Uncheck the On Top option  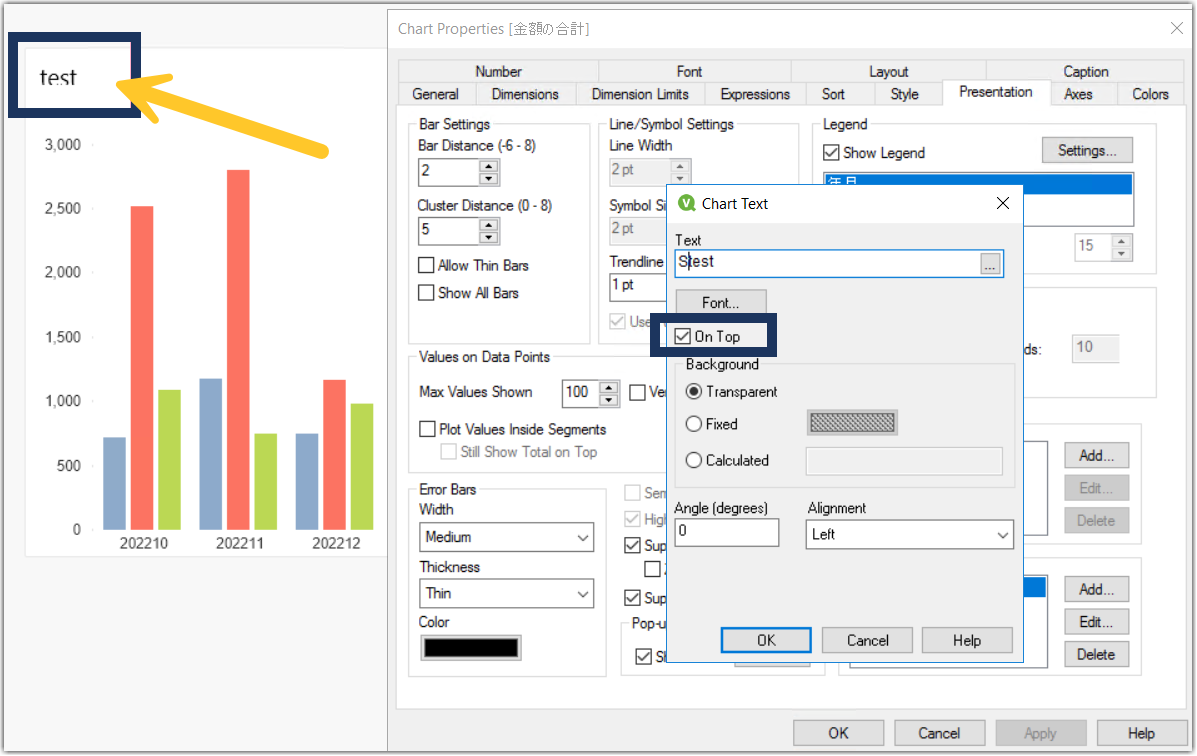(x=682, y=336)
